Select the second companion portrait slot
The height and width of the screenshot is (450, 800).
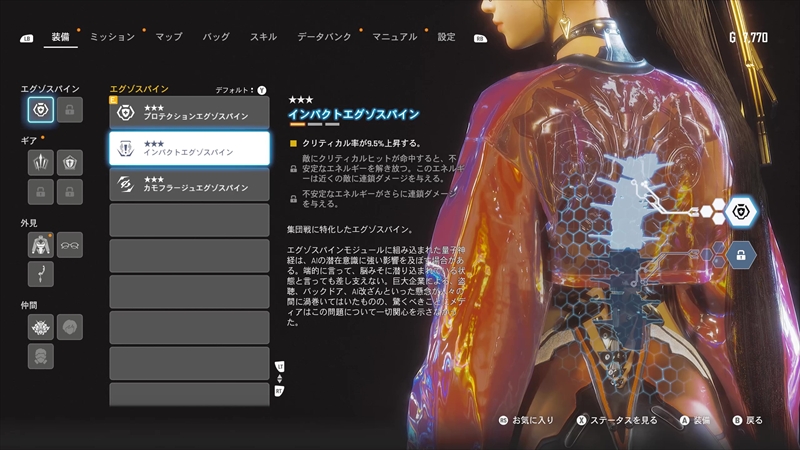click(x=70, y=327)
